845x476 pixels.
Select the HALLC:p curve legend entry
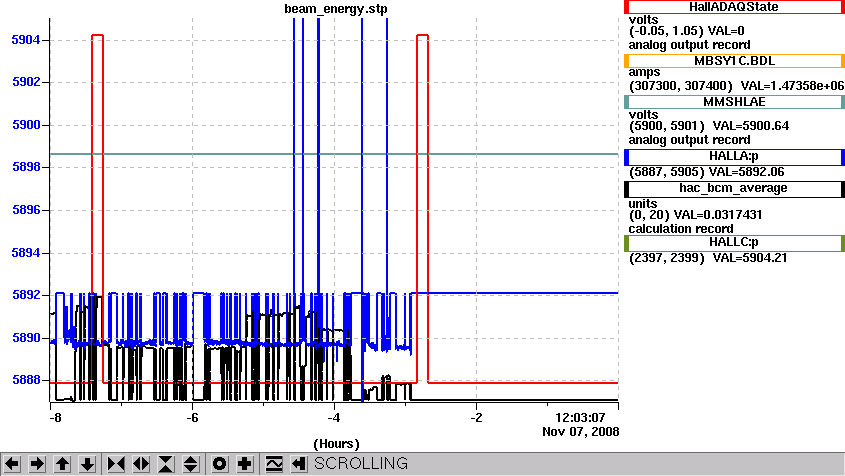tap(734, 243)
